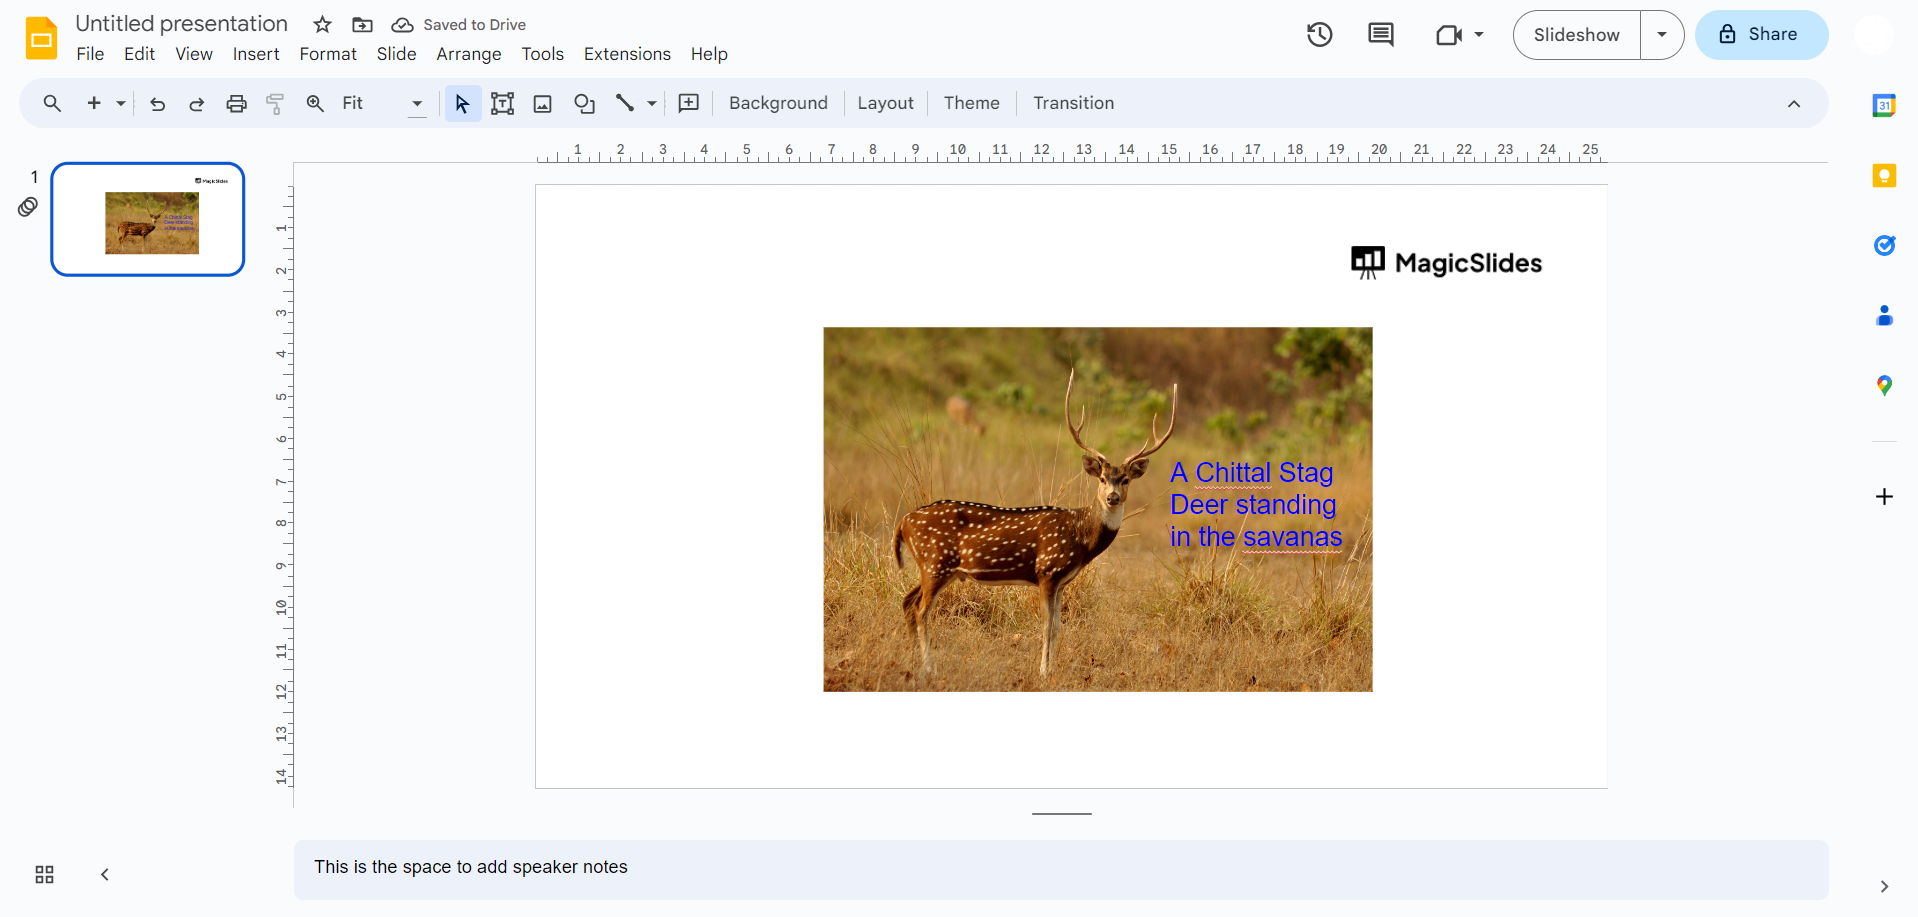Screen dimensions: 1918x917
Task: Open the Background settings
Action: tap(778, 103)
